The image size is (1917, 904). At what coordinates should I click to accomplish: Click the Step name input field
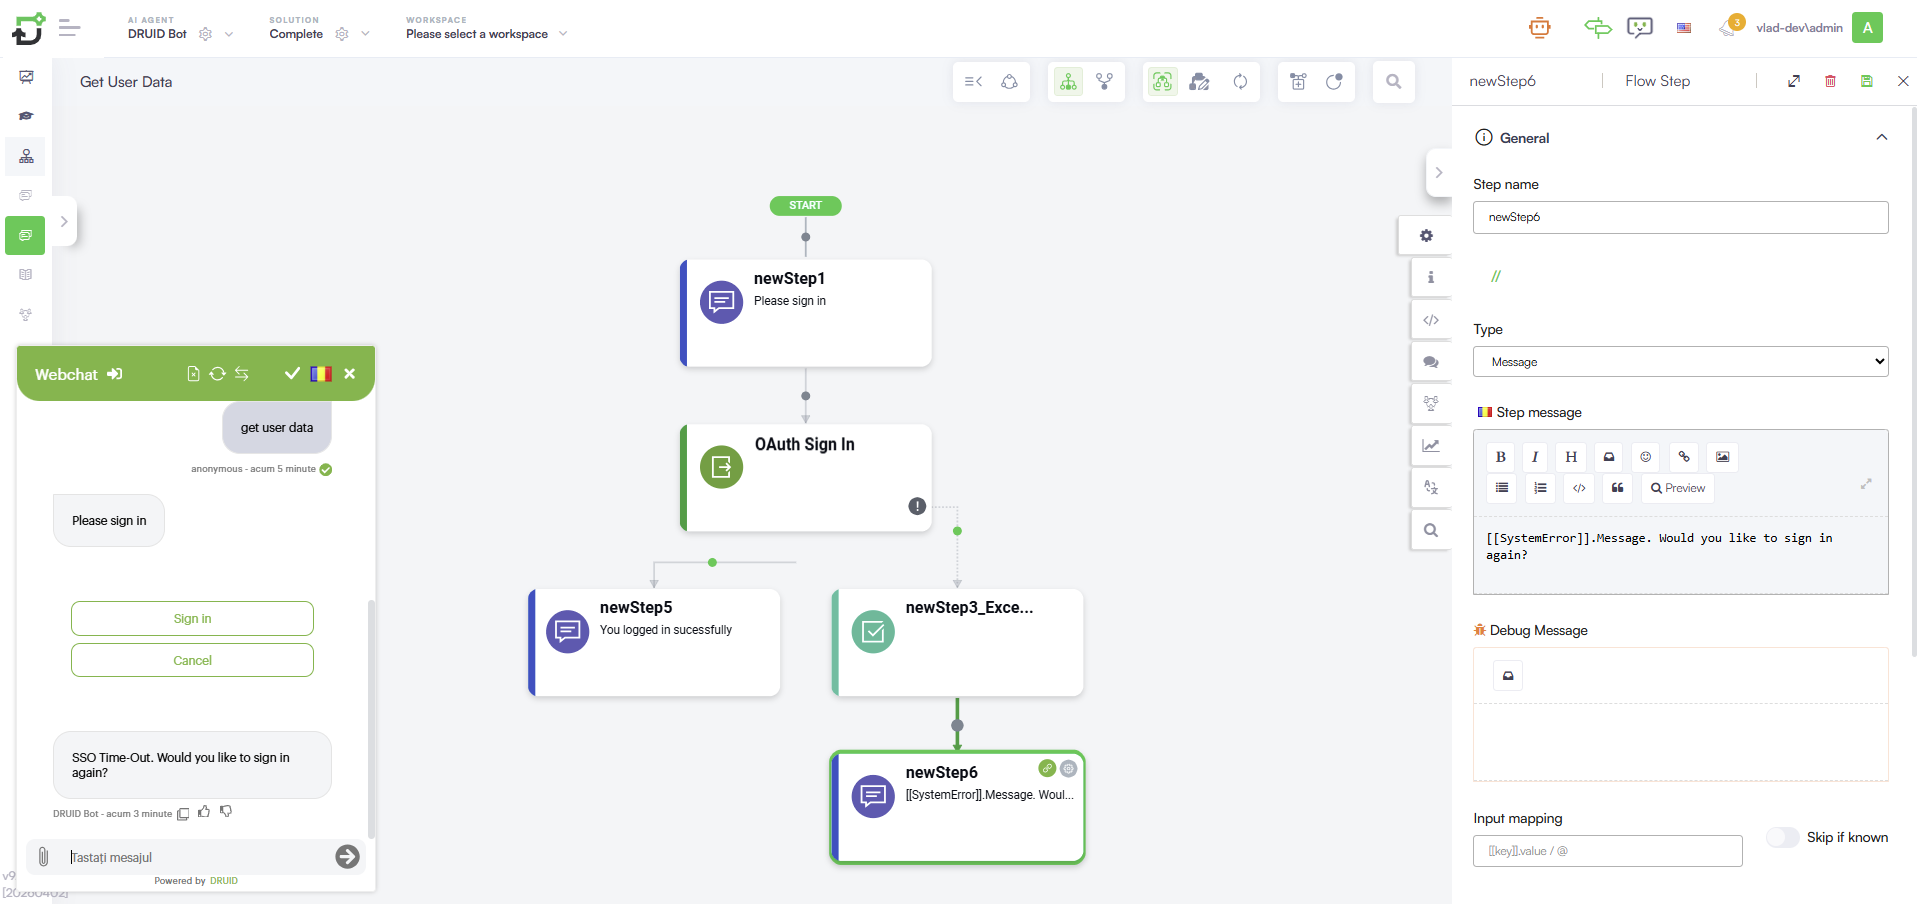click(x=1680, y=217)
